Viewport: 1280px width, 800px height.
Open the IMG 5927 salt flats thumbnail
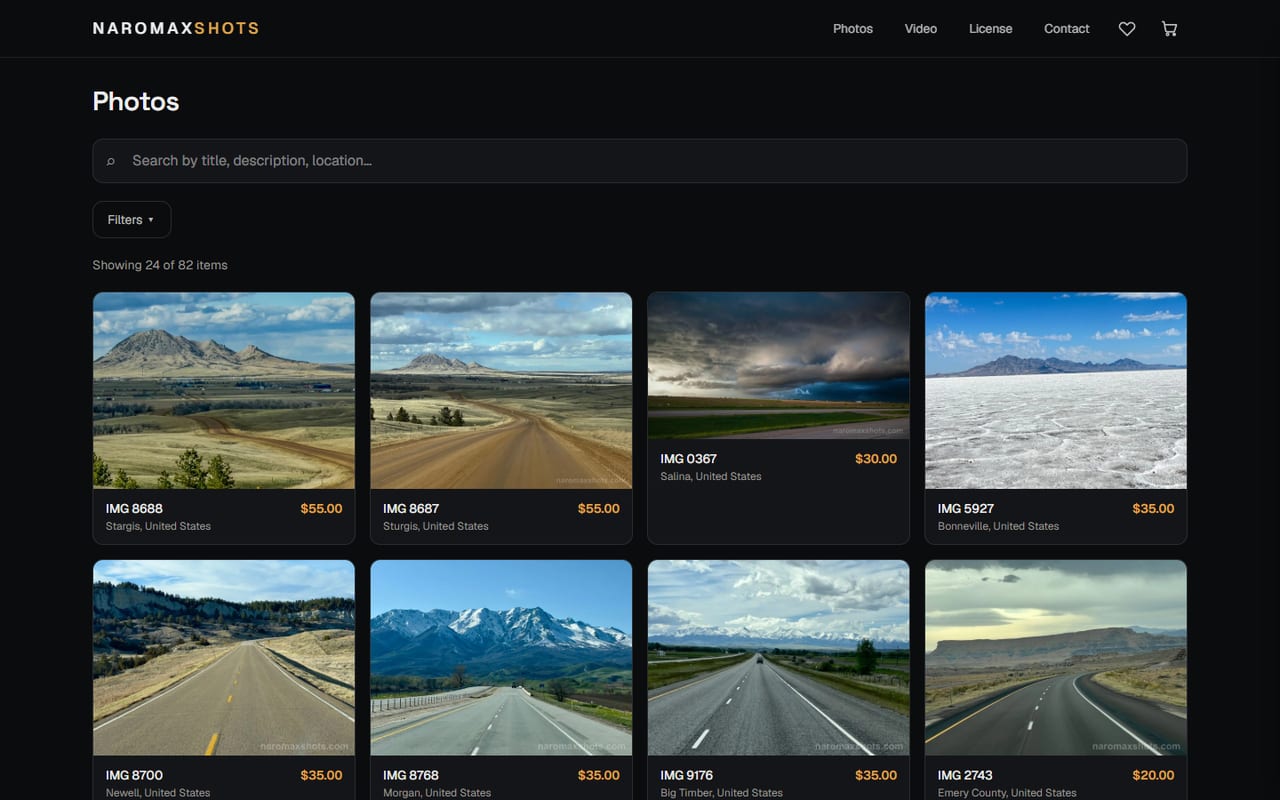pyautogui.click(x=1056, y=390)
